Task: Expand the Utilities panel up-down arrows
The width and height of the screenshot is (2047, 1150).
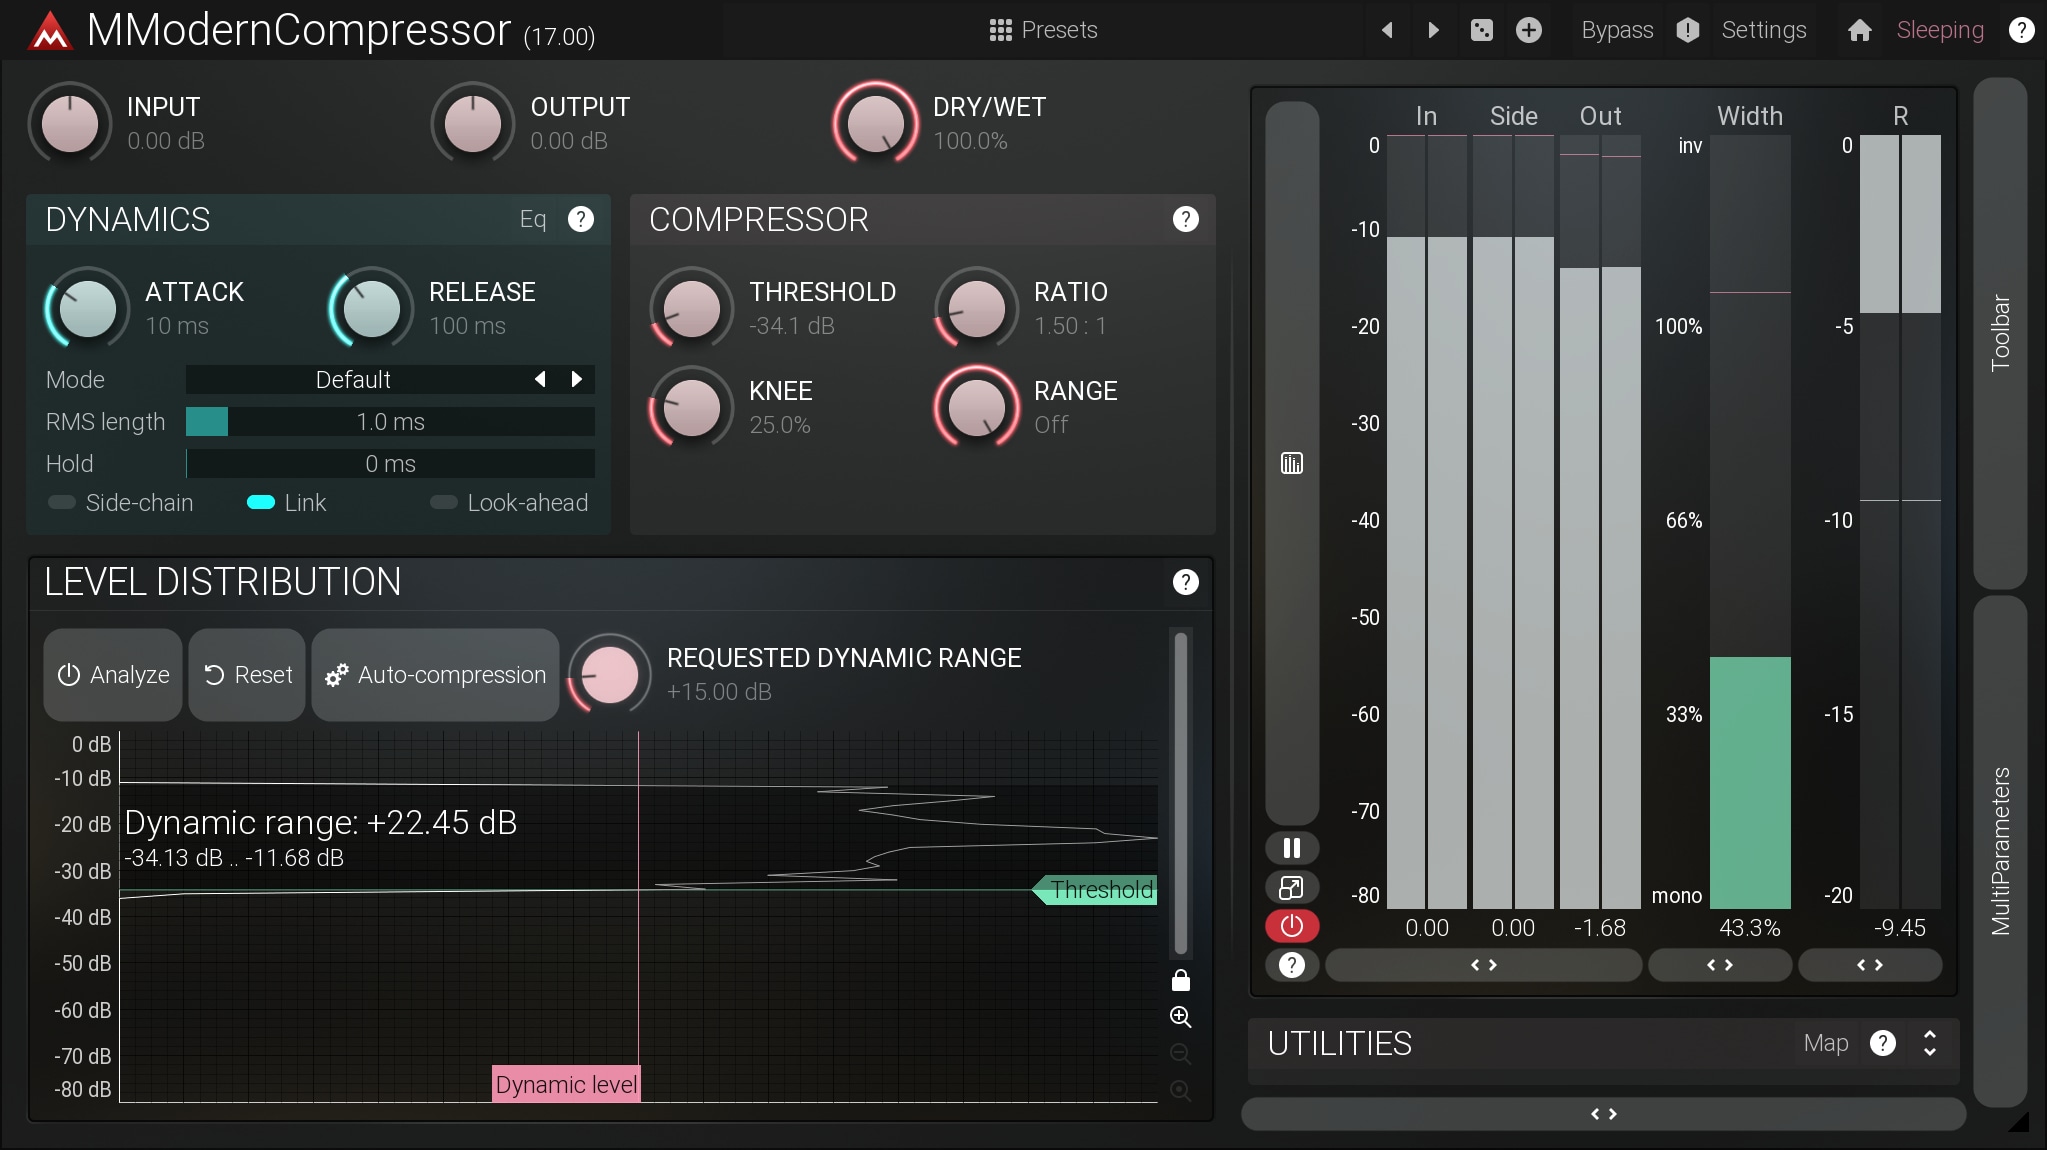Action: click(x=1929, y=1043)
